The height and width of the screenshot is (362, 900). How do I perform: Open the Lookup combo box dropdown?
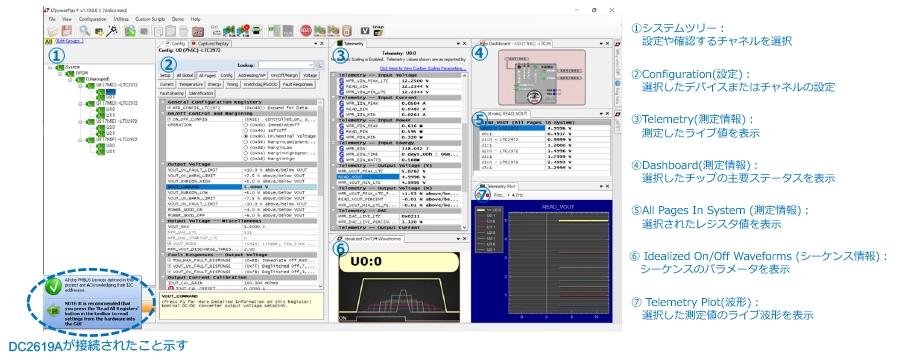coord(311,65)
